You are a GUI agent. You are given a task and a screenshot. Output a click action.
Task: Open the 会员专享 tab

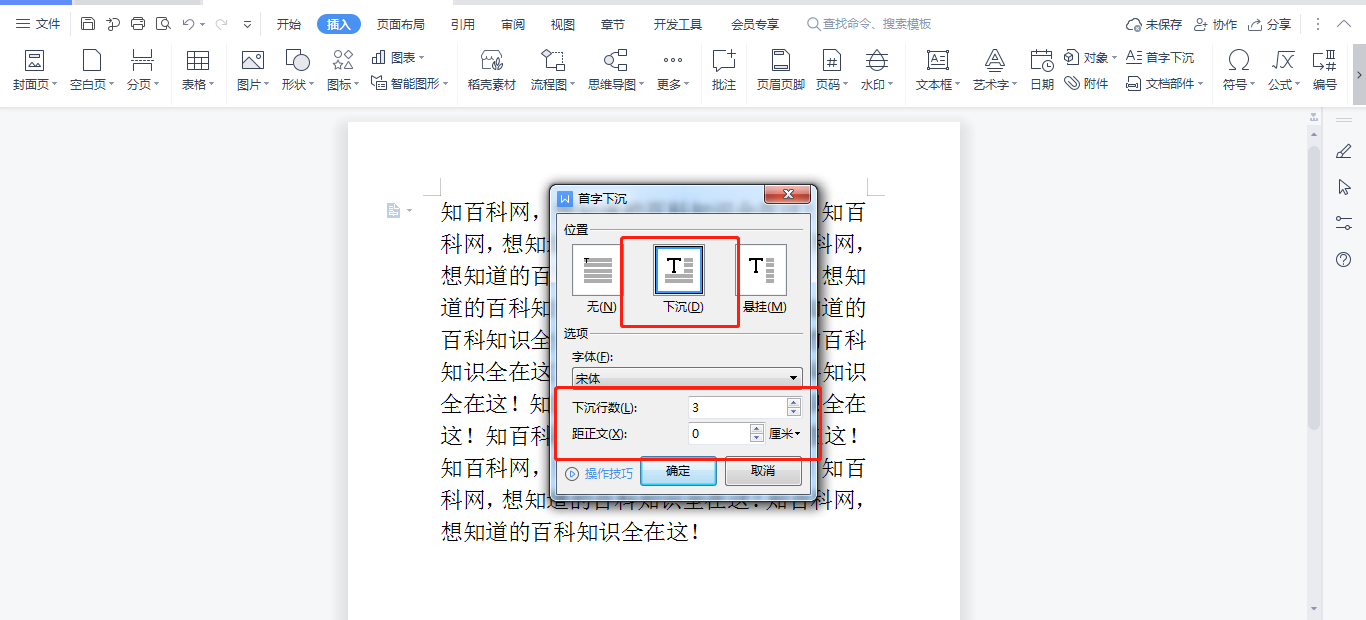755,24
